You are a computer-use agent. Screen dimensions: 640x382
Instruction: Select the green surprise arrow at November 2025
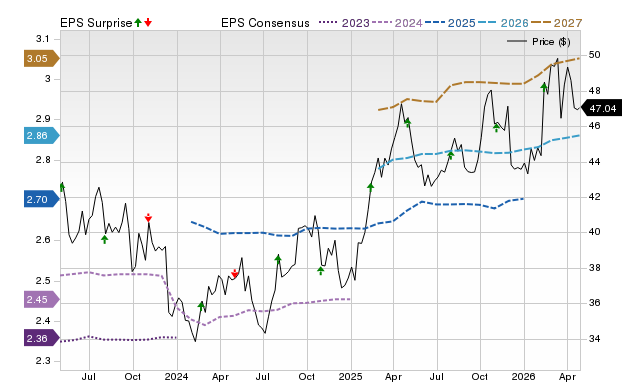[496, 128]
